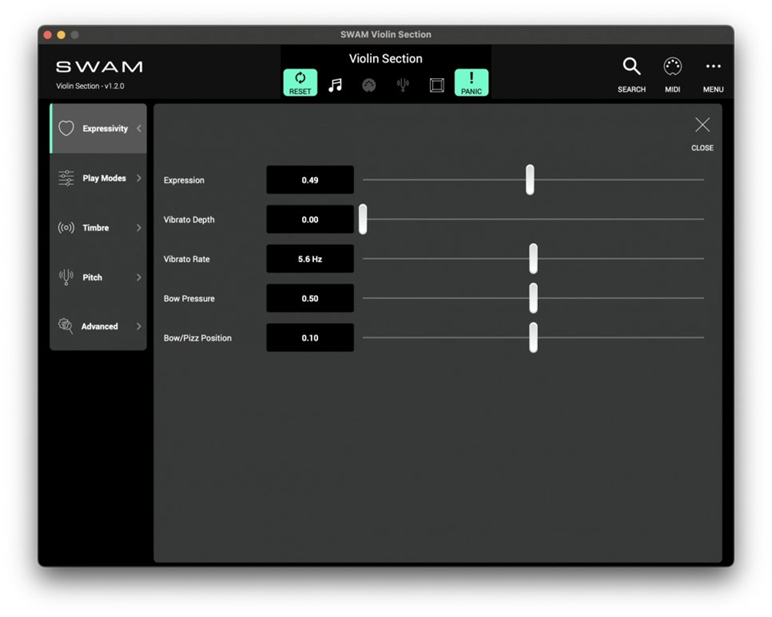Viewport: 772px width, 617px height.
Task: Select the frame square icon in toolbar
Action: click(x=437, y=85)
